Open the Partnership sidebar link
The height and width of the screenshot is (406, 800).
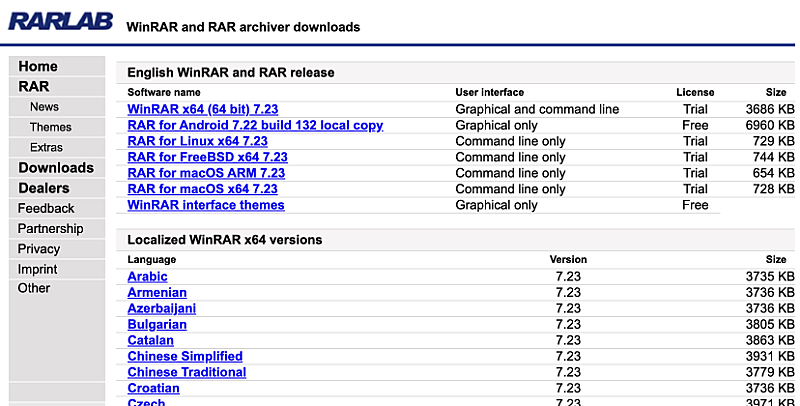tap(51, 229)
